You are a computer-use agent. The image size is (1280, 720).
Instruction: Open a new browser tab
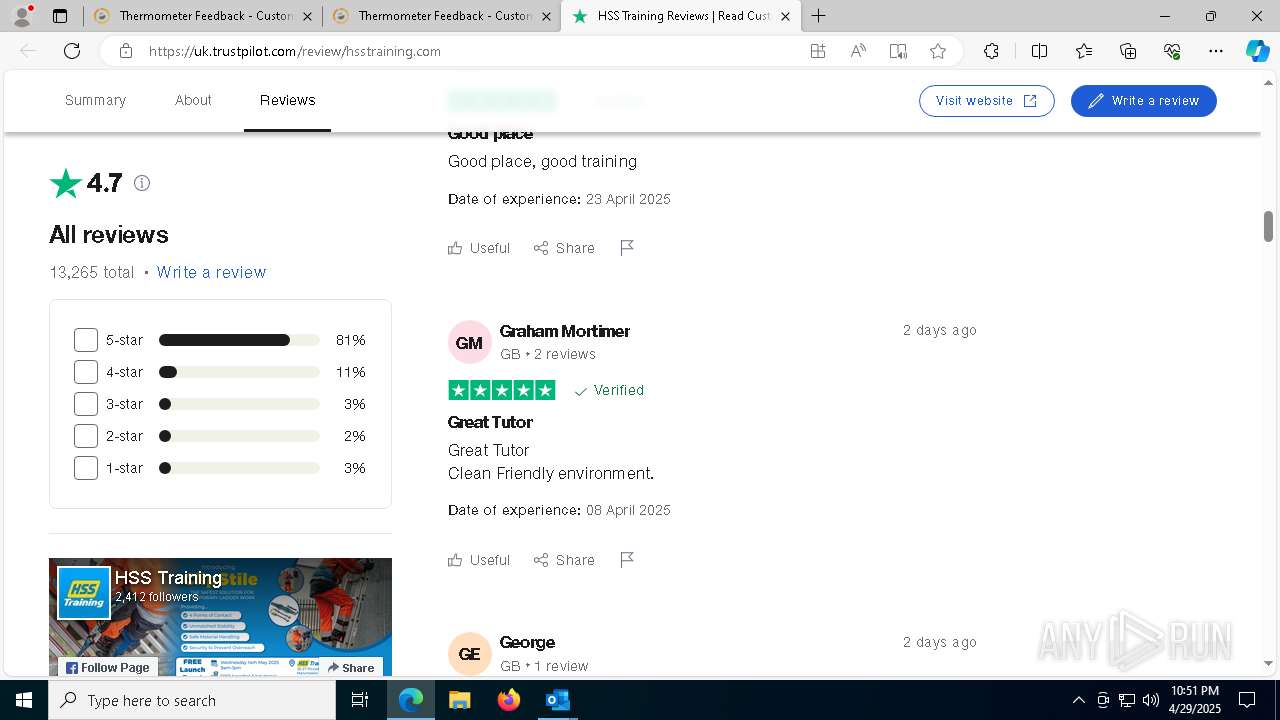818,16
